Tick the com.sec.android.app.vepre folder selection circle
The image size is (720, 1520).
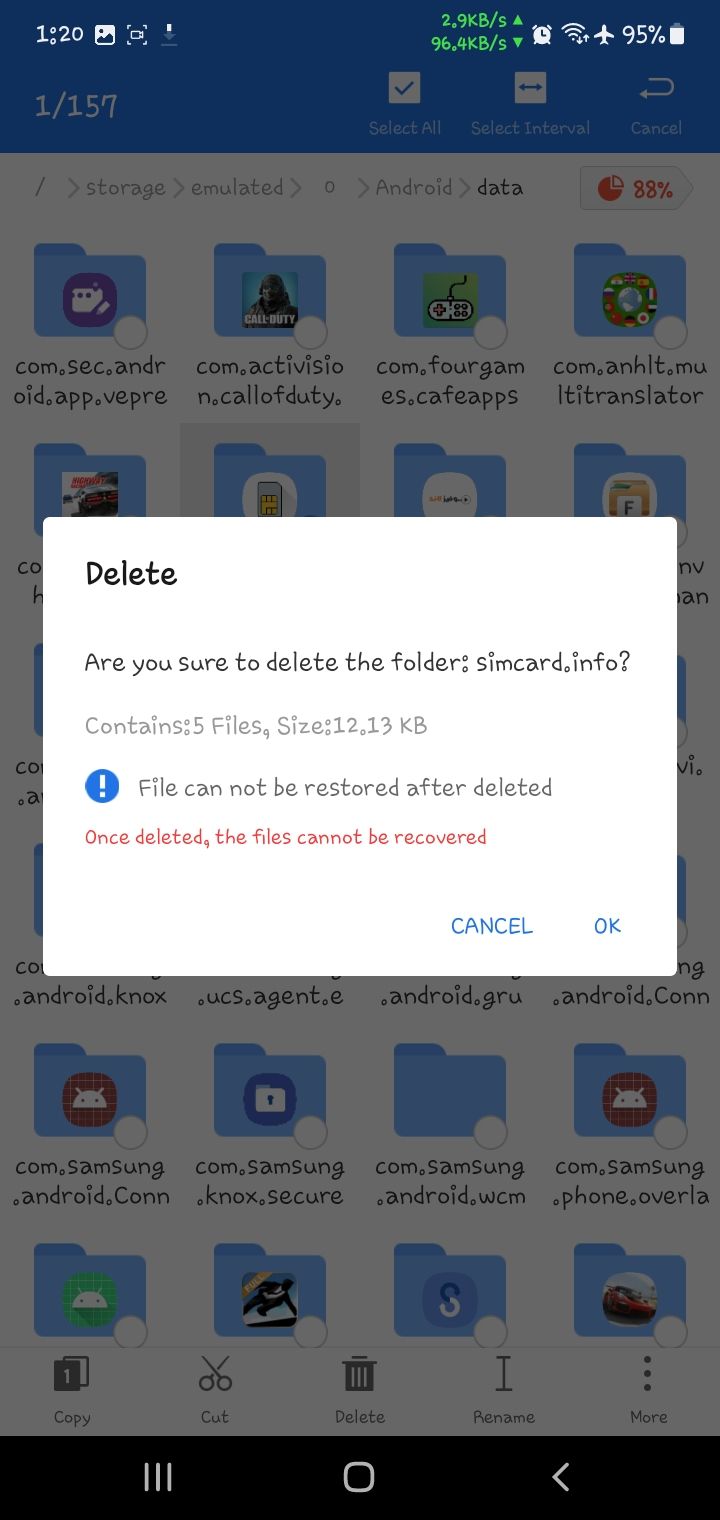(130, 331)
